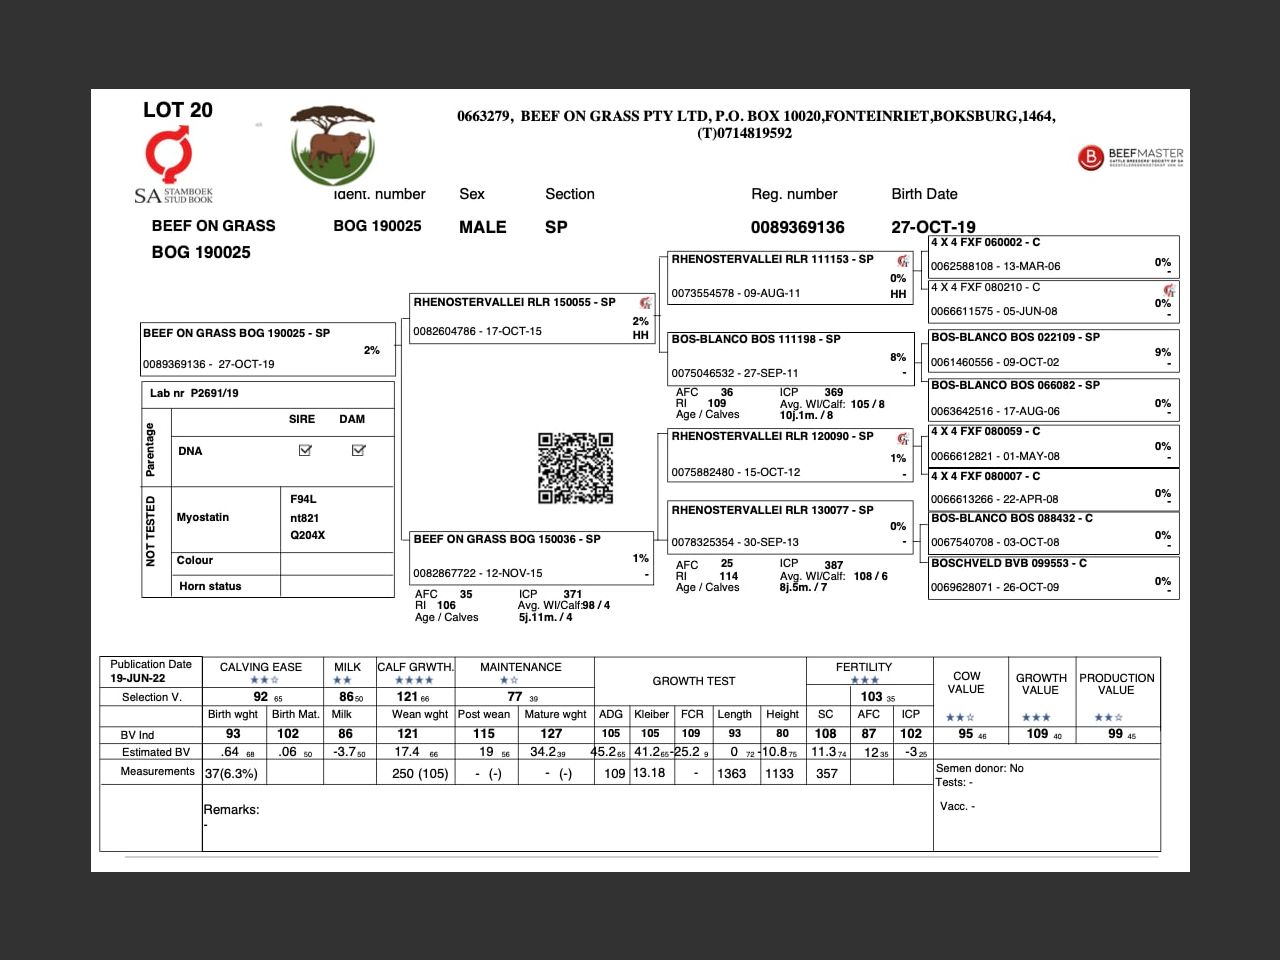
Task: Click the red icon beside RLR 120090
Action: click(903, 438)
